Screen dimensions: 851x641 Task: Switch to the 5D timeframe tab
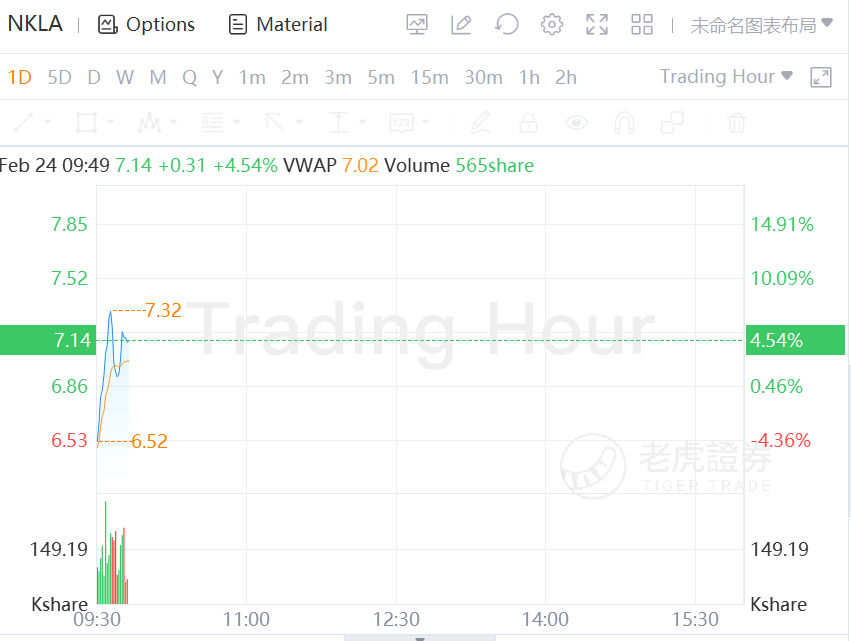[60, 77]
